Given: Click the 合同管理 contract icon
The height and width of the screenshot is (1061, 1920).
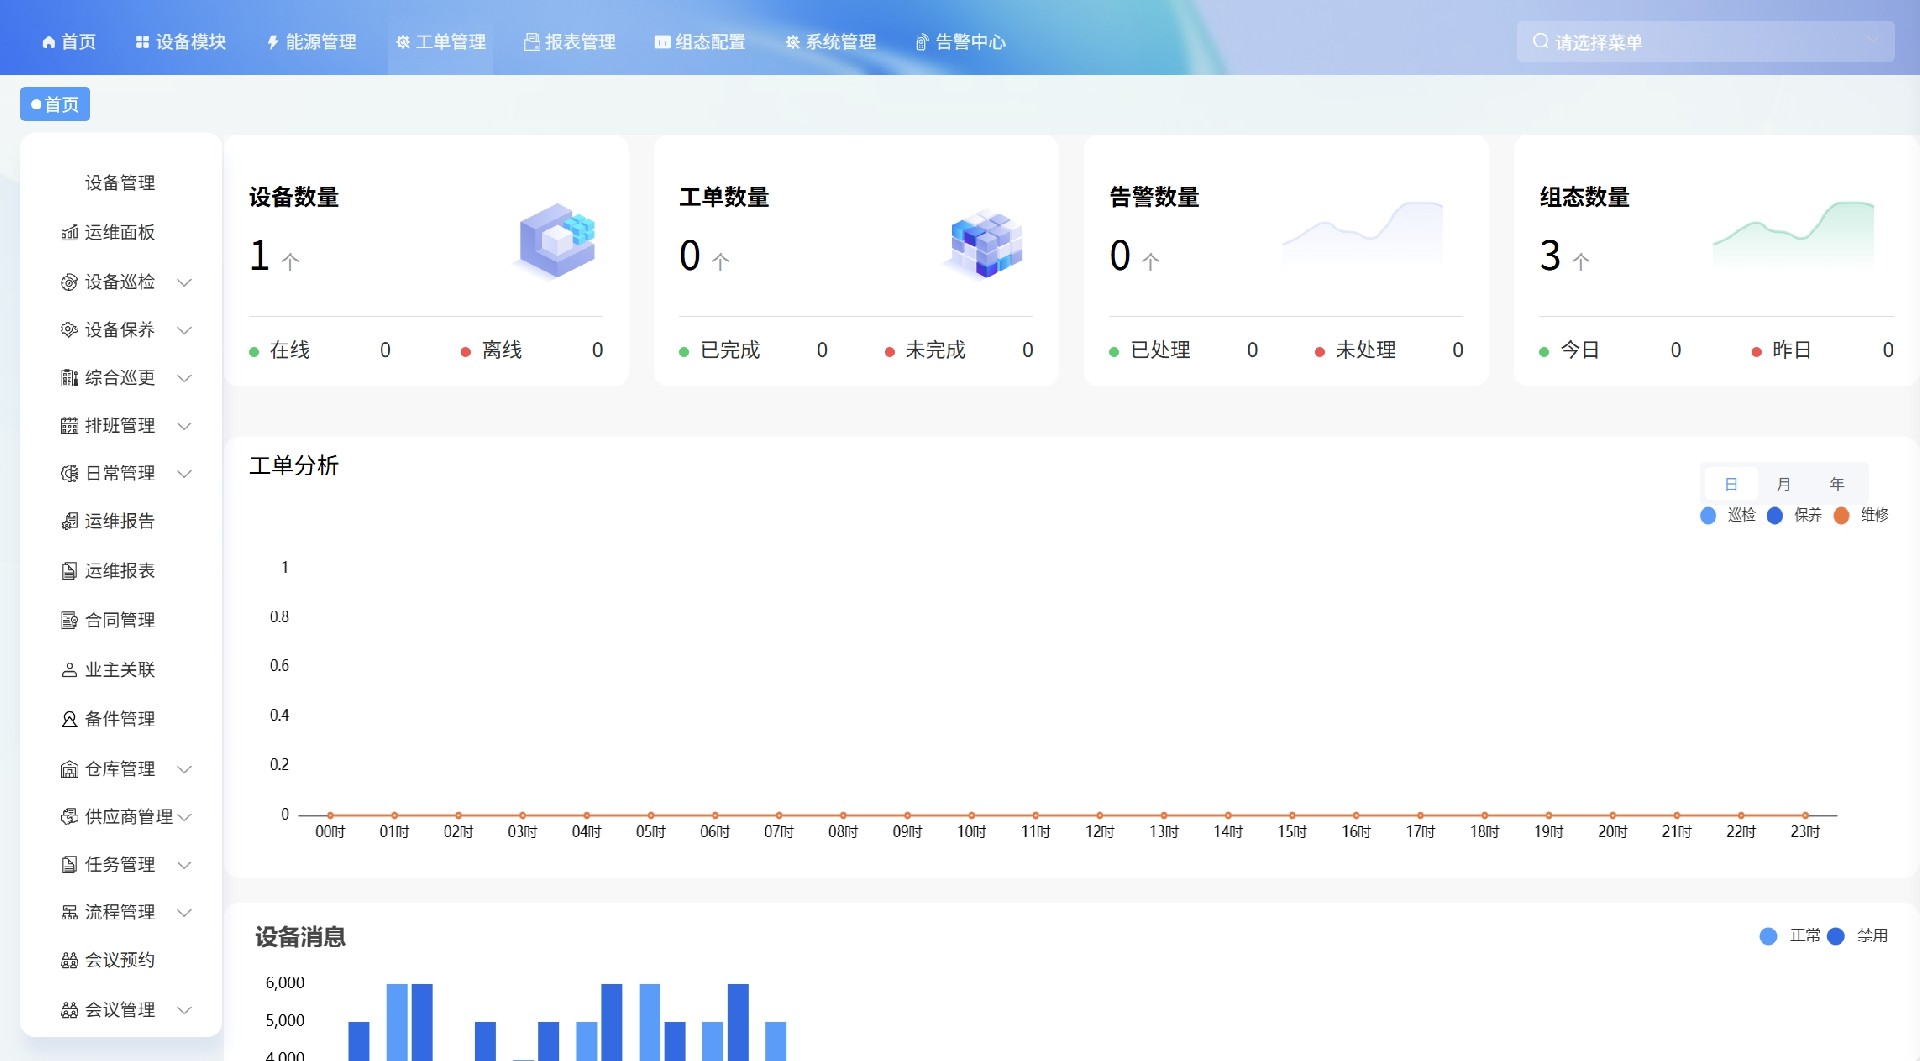Looking at the screenshot, I should click(x=69, y=620).
